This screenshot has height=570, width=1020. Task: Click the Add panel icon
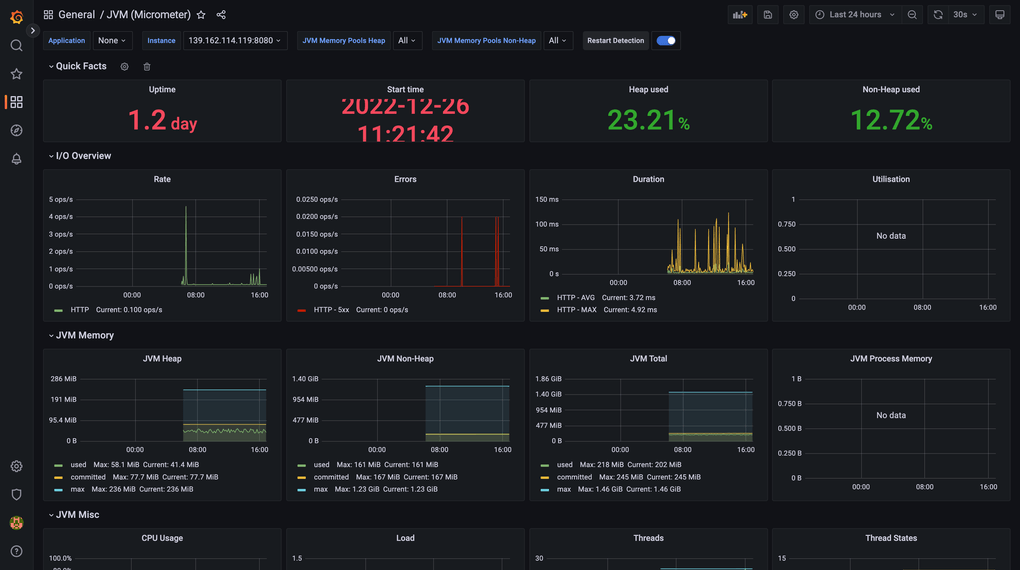739,15
